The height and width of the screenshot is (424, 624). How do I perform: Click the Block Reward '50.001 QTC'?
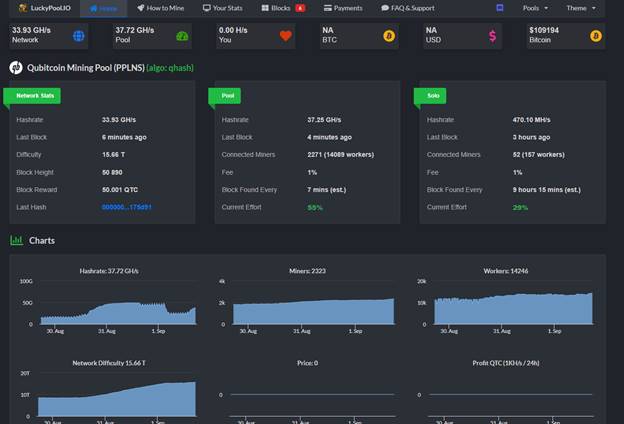[x=120, y=190]
